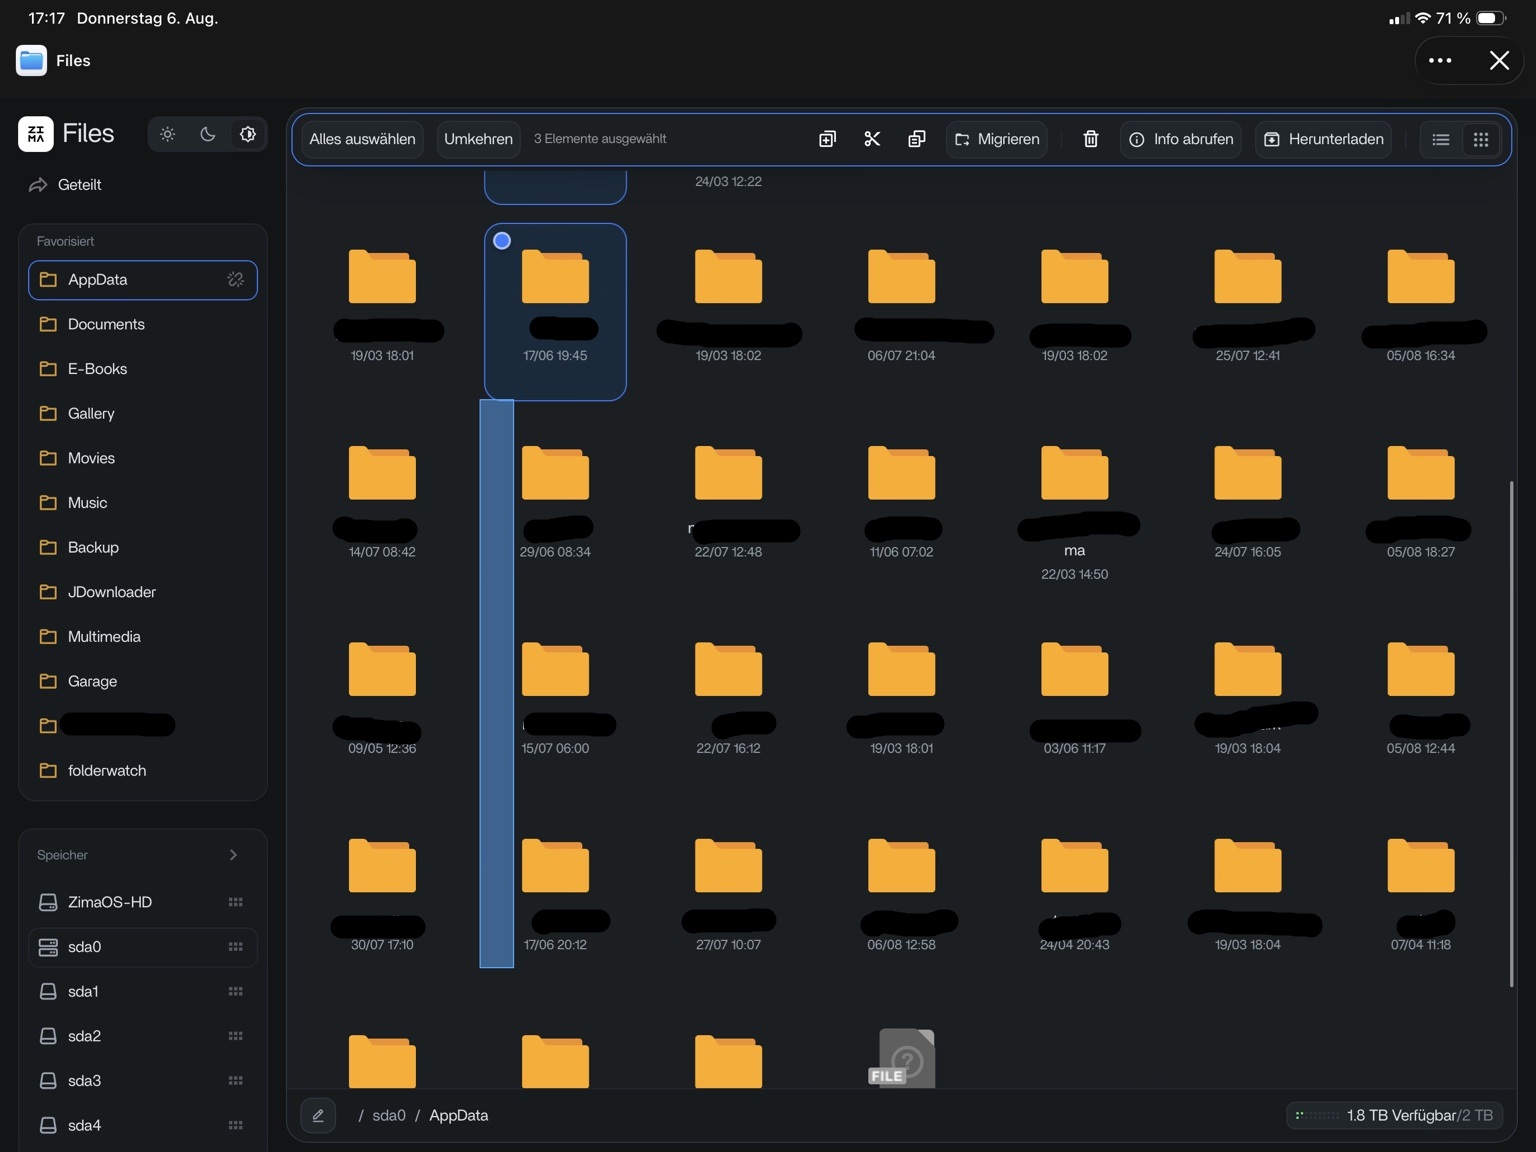Click the scissors cut icon
This screenshot has height=1152, width=1536.
pos(872,139)
